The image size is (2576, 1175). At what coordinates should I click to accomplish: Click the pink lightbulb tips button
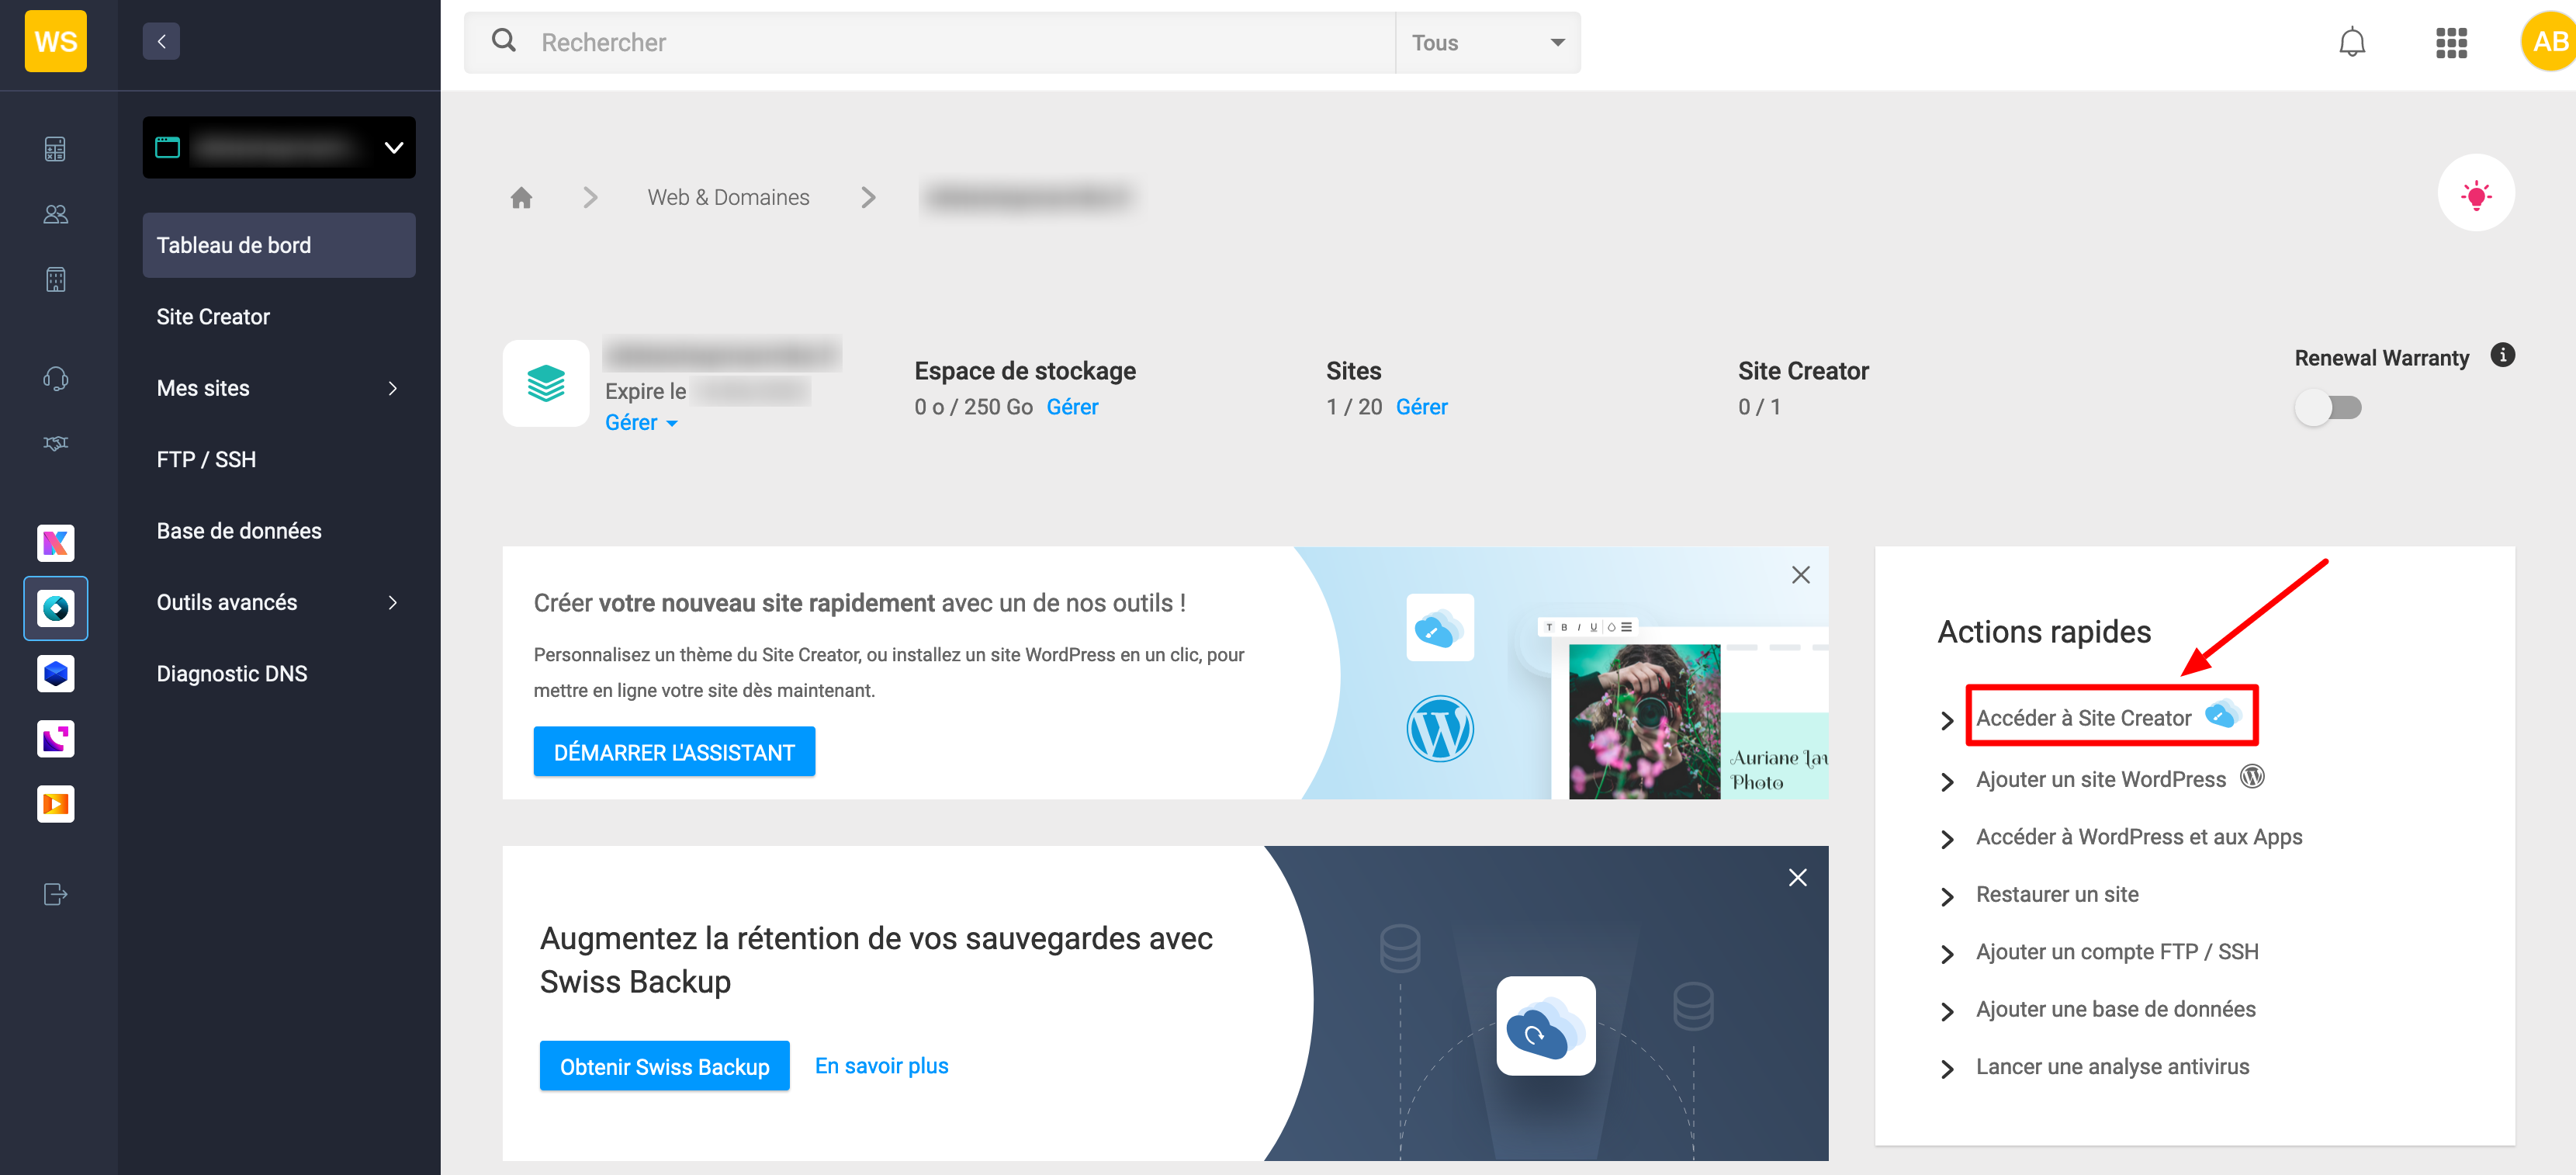coord(2476,193)
